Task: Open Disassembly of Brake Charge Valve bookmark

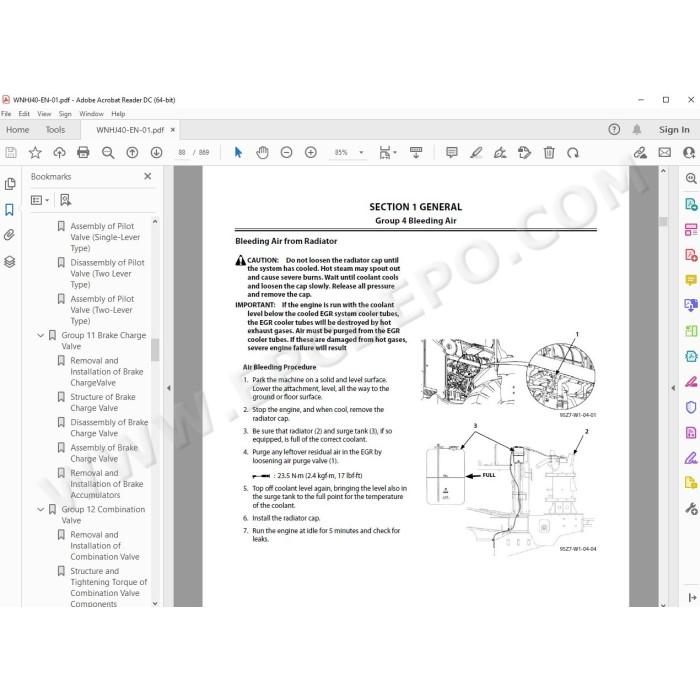Action: coord(109,428)
